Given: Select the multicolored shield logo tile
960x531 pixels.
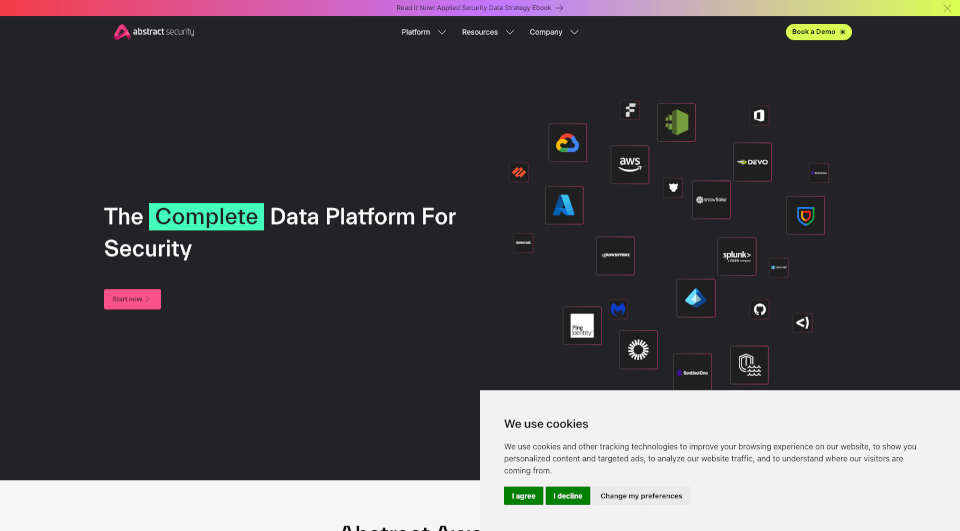Looking at the screenshot, I should (806, 216).
